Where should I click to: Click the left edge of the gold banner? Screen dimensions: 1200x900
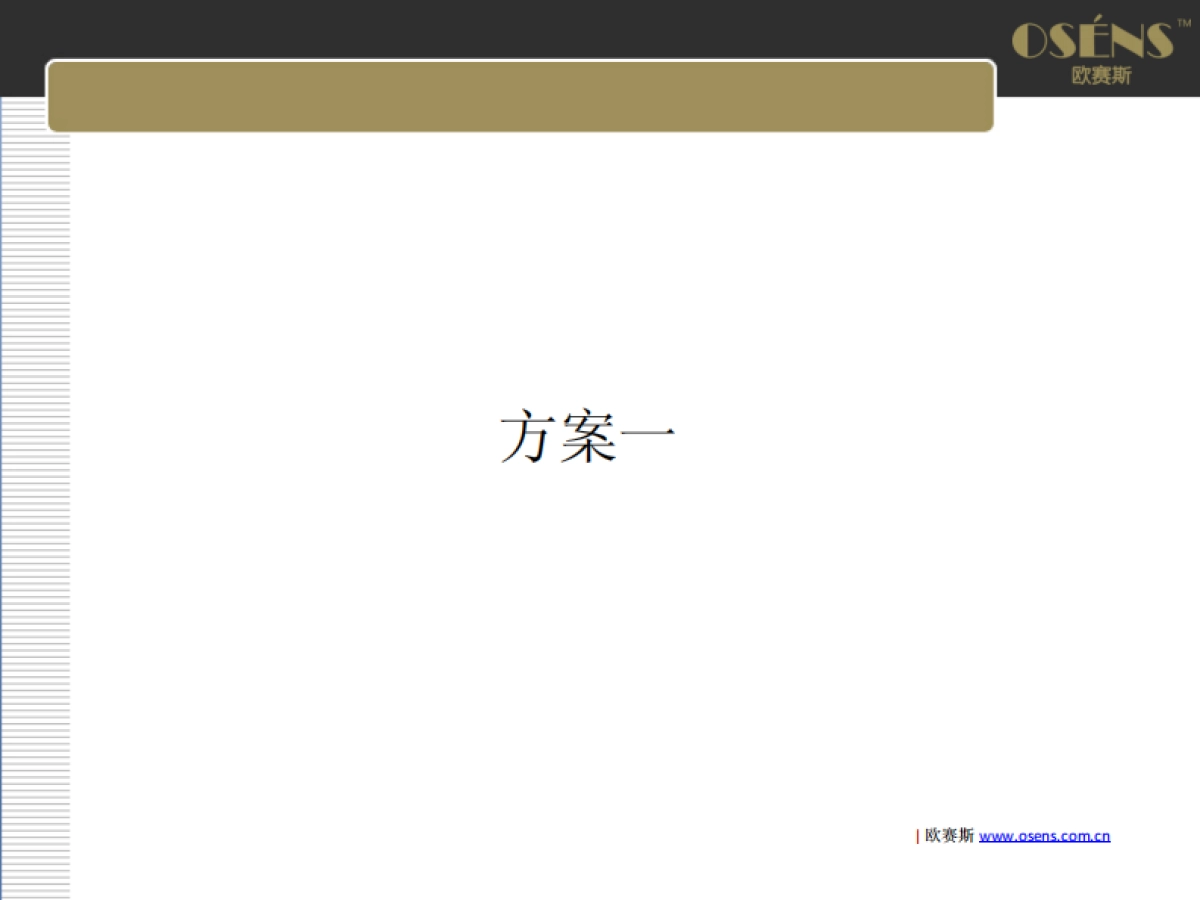point(52,96)
